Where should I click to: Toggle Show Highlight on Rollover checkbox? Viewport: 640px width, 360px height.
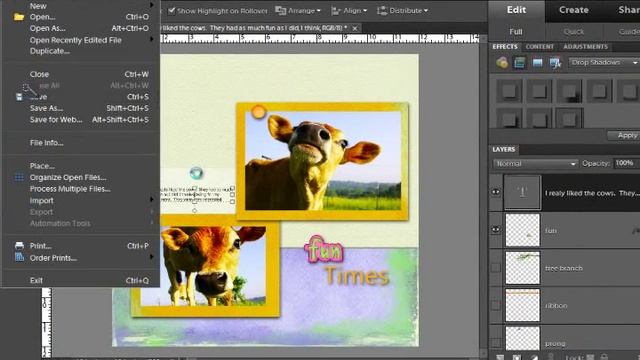[x=172, y=11]
